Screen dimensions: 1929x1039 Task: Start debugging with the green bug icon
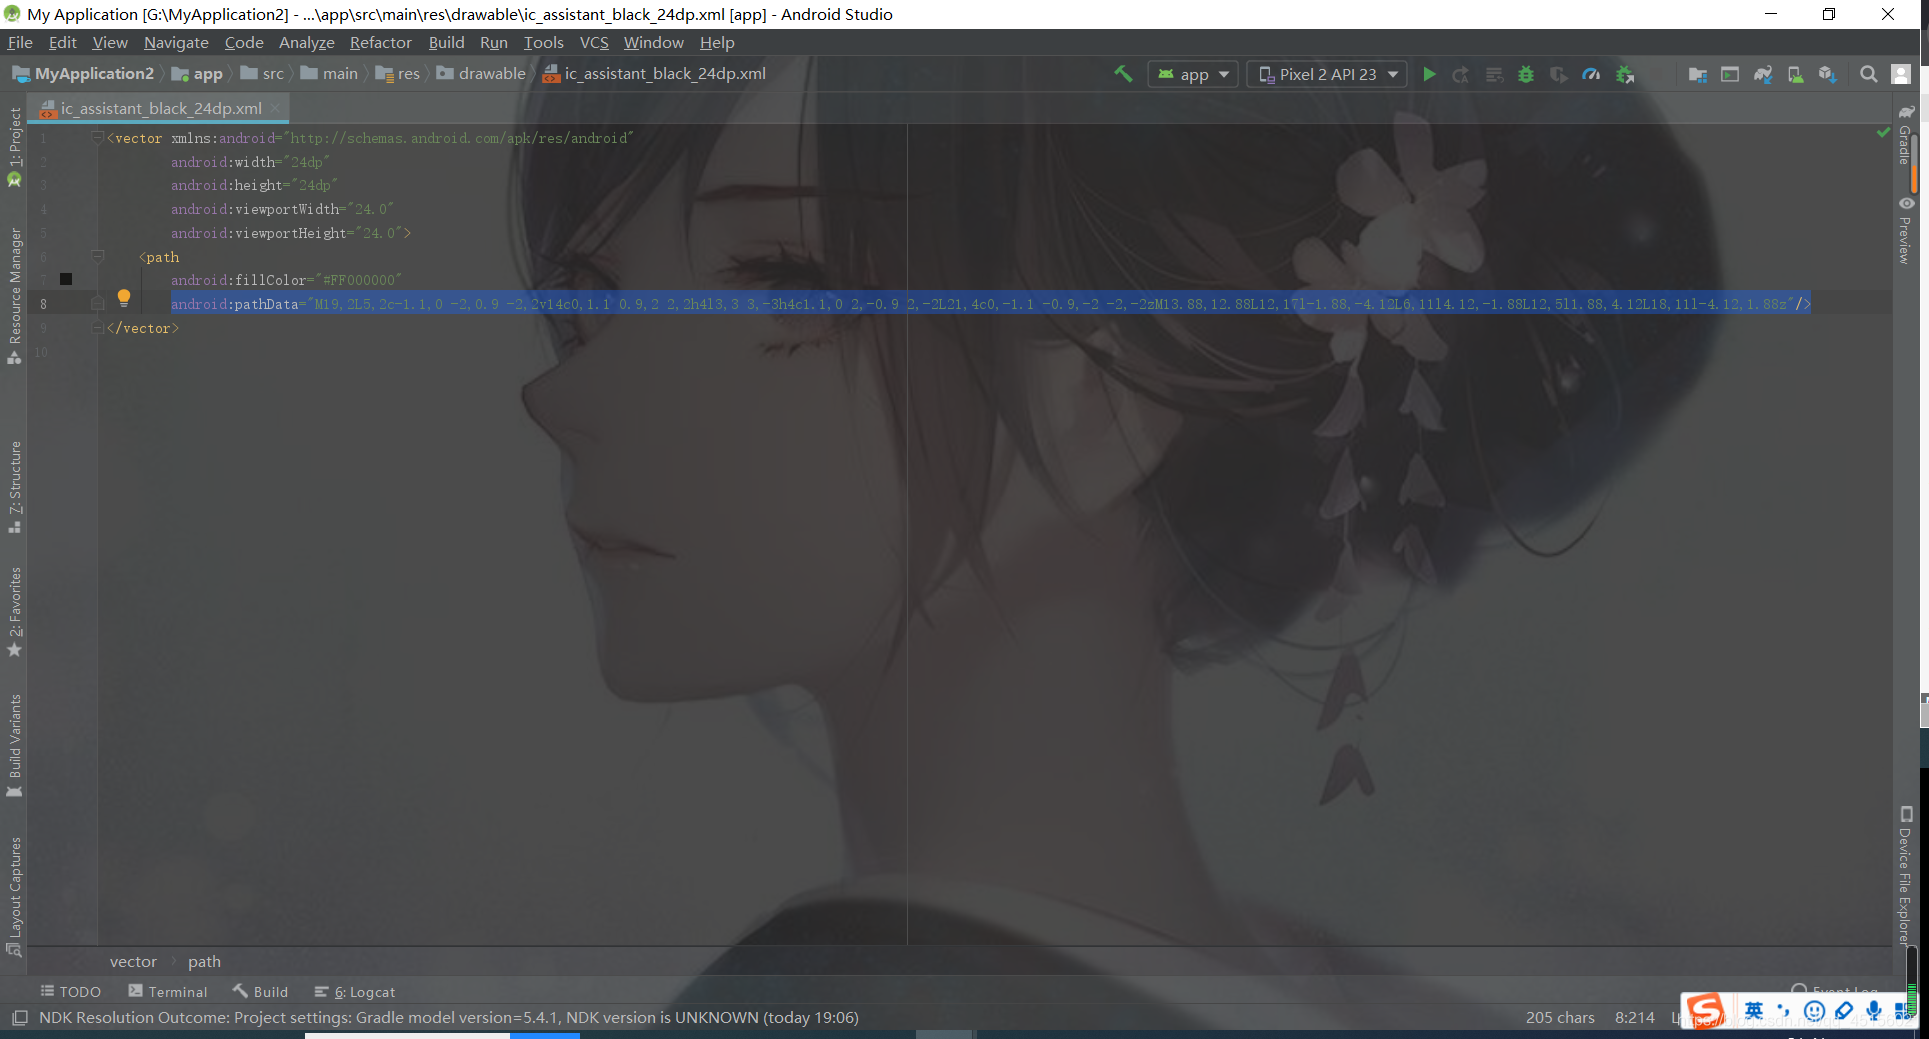1526,74
